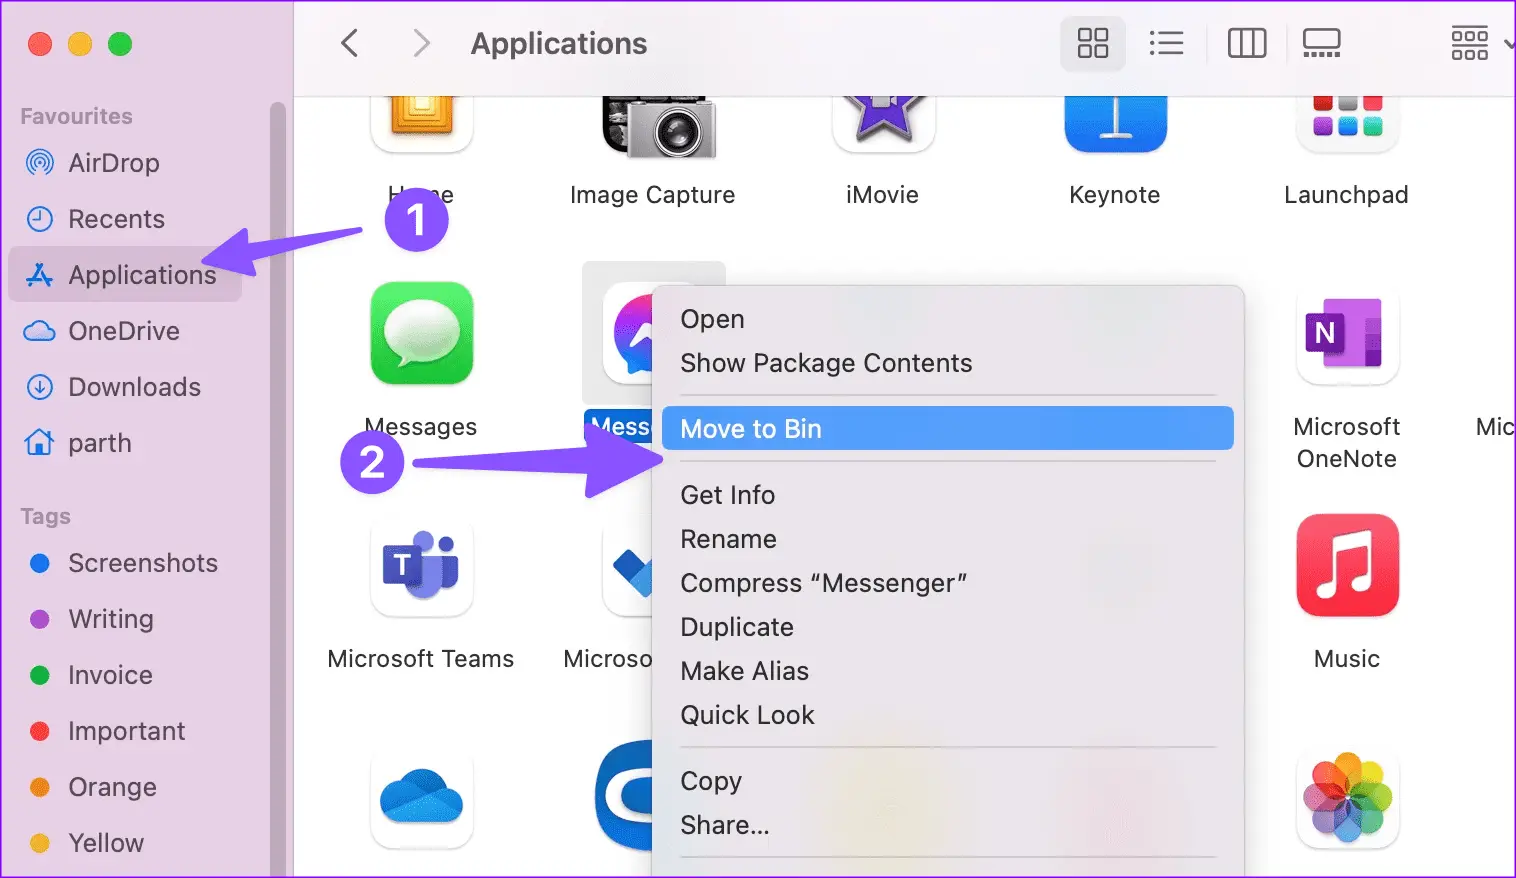Choose Quick Look

[x=947, y=715]
